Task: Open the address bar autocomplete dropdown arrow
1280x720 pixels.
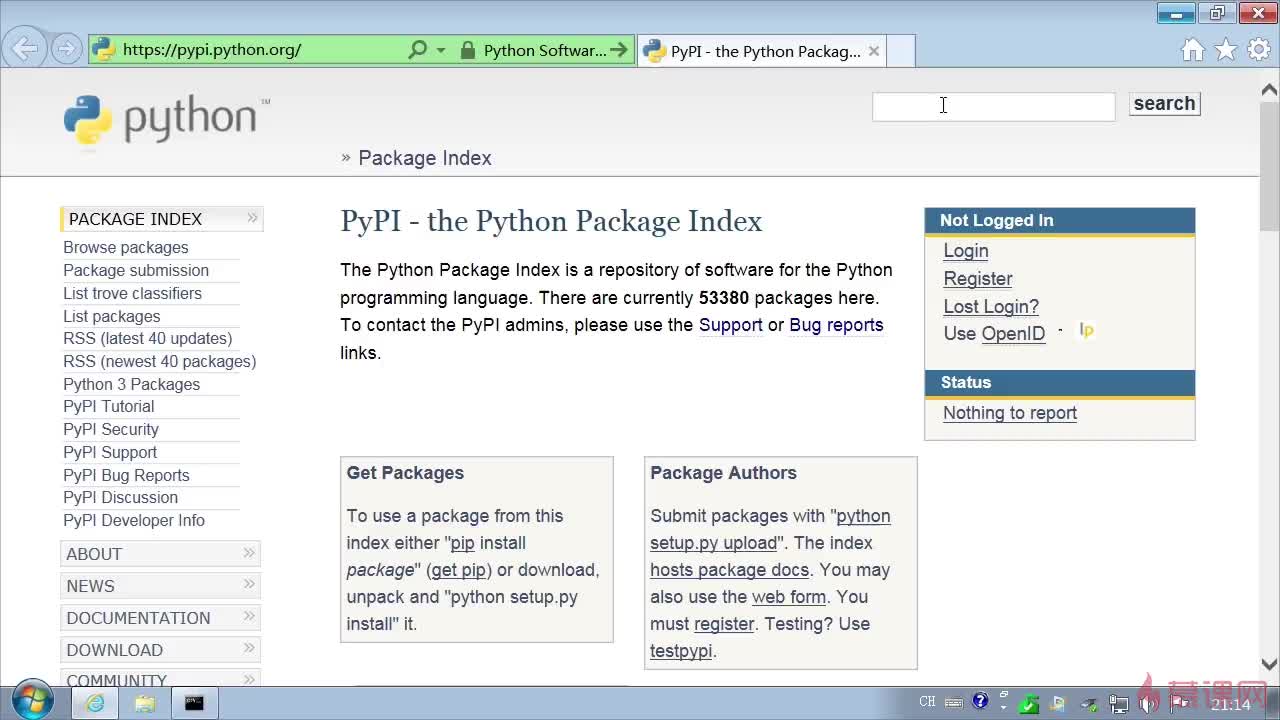Action: (441, 50)
